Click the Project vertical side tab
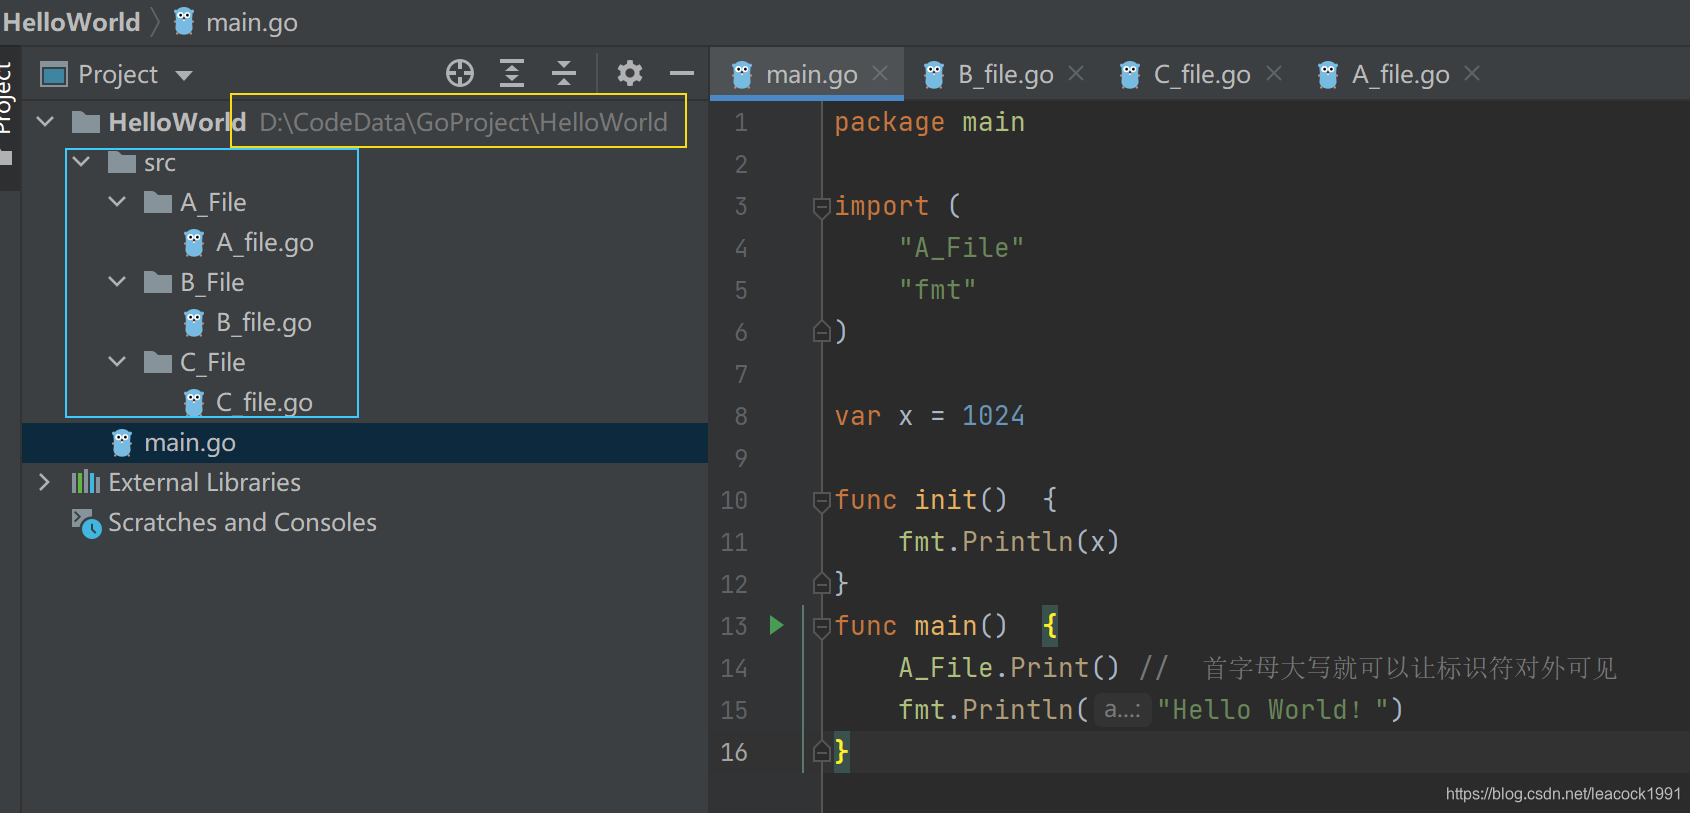Screen dimensions: 1690x813 click(8, 100)
